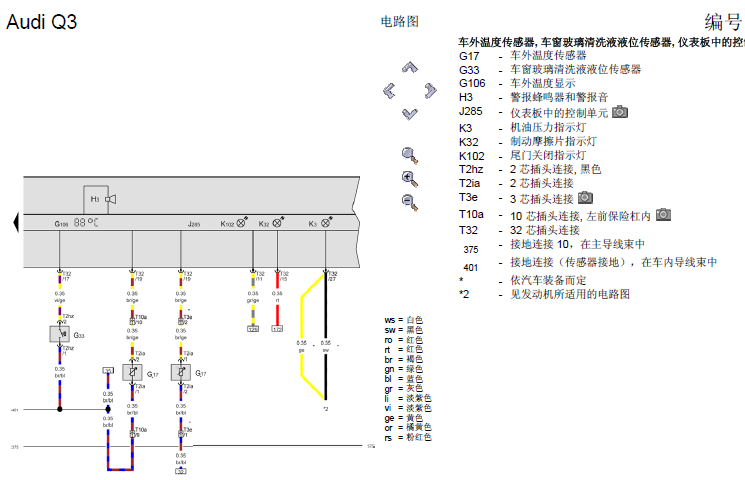Select list row K3 机油压力指示灯

coord(523,127)
